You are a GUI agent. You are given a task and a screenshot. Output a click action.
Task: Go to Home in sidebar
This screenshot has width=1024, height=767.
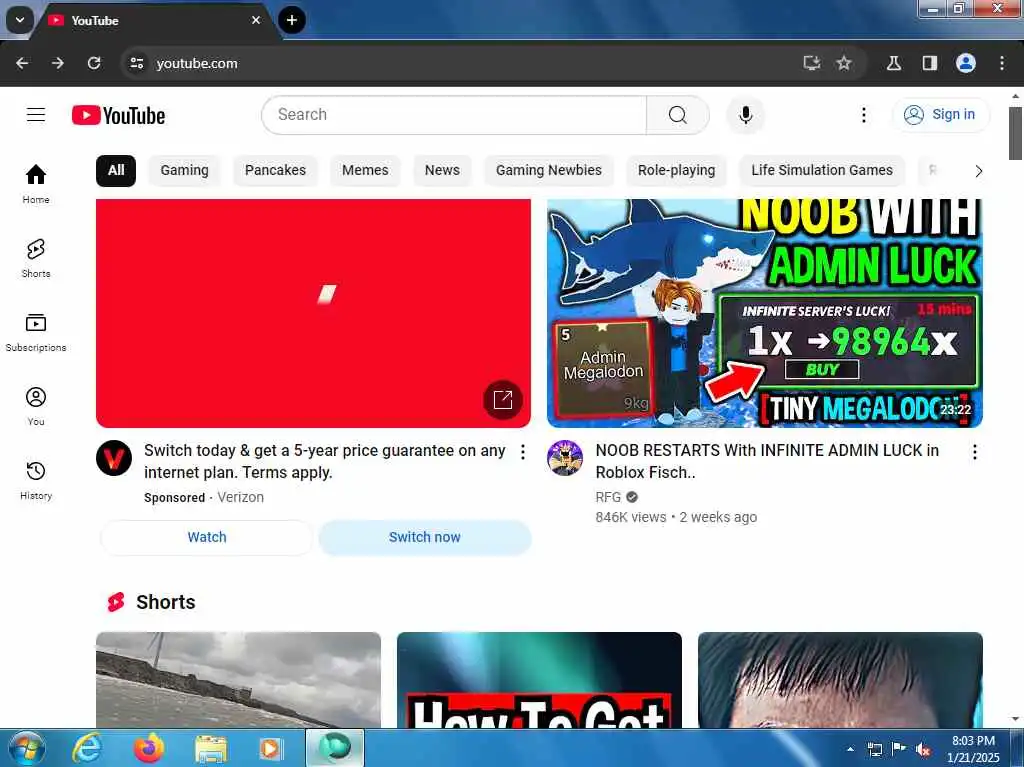pos(36,184)
